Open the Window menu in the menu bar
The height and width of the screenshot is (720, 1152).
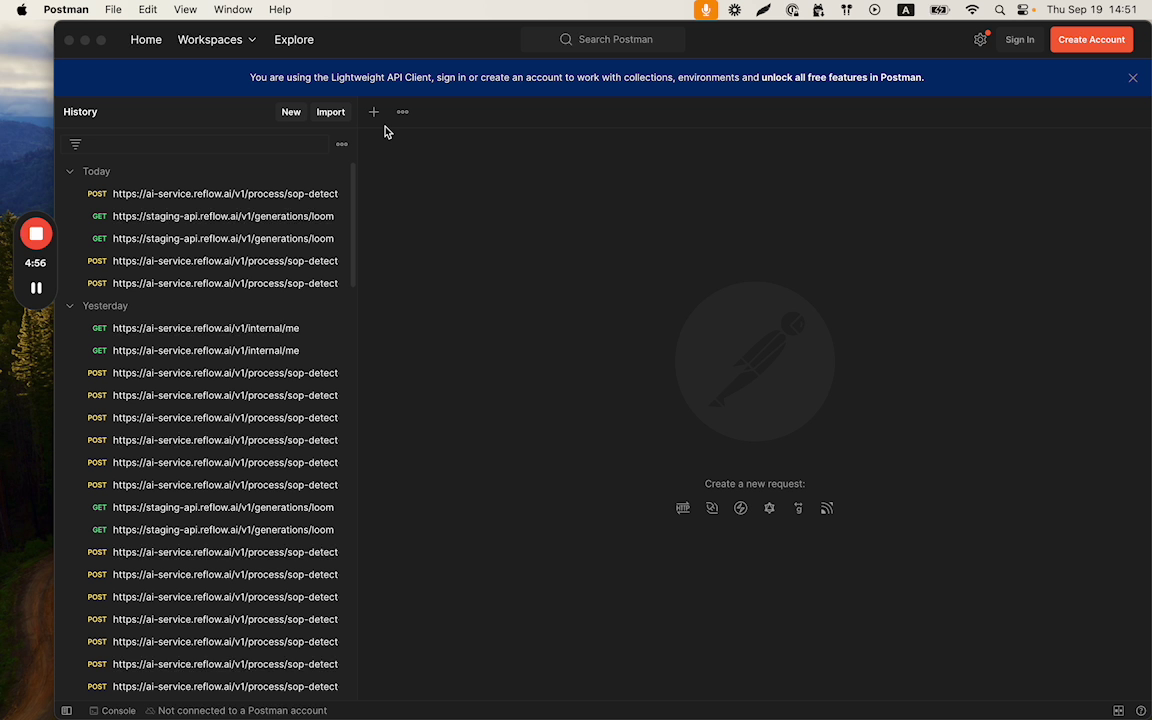tap(232, 9)
